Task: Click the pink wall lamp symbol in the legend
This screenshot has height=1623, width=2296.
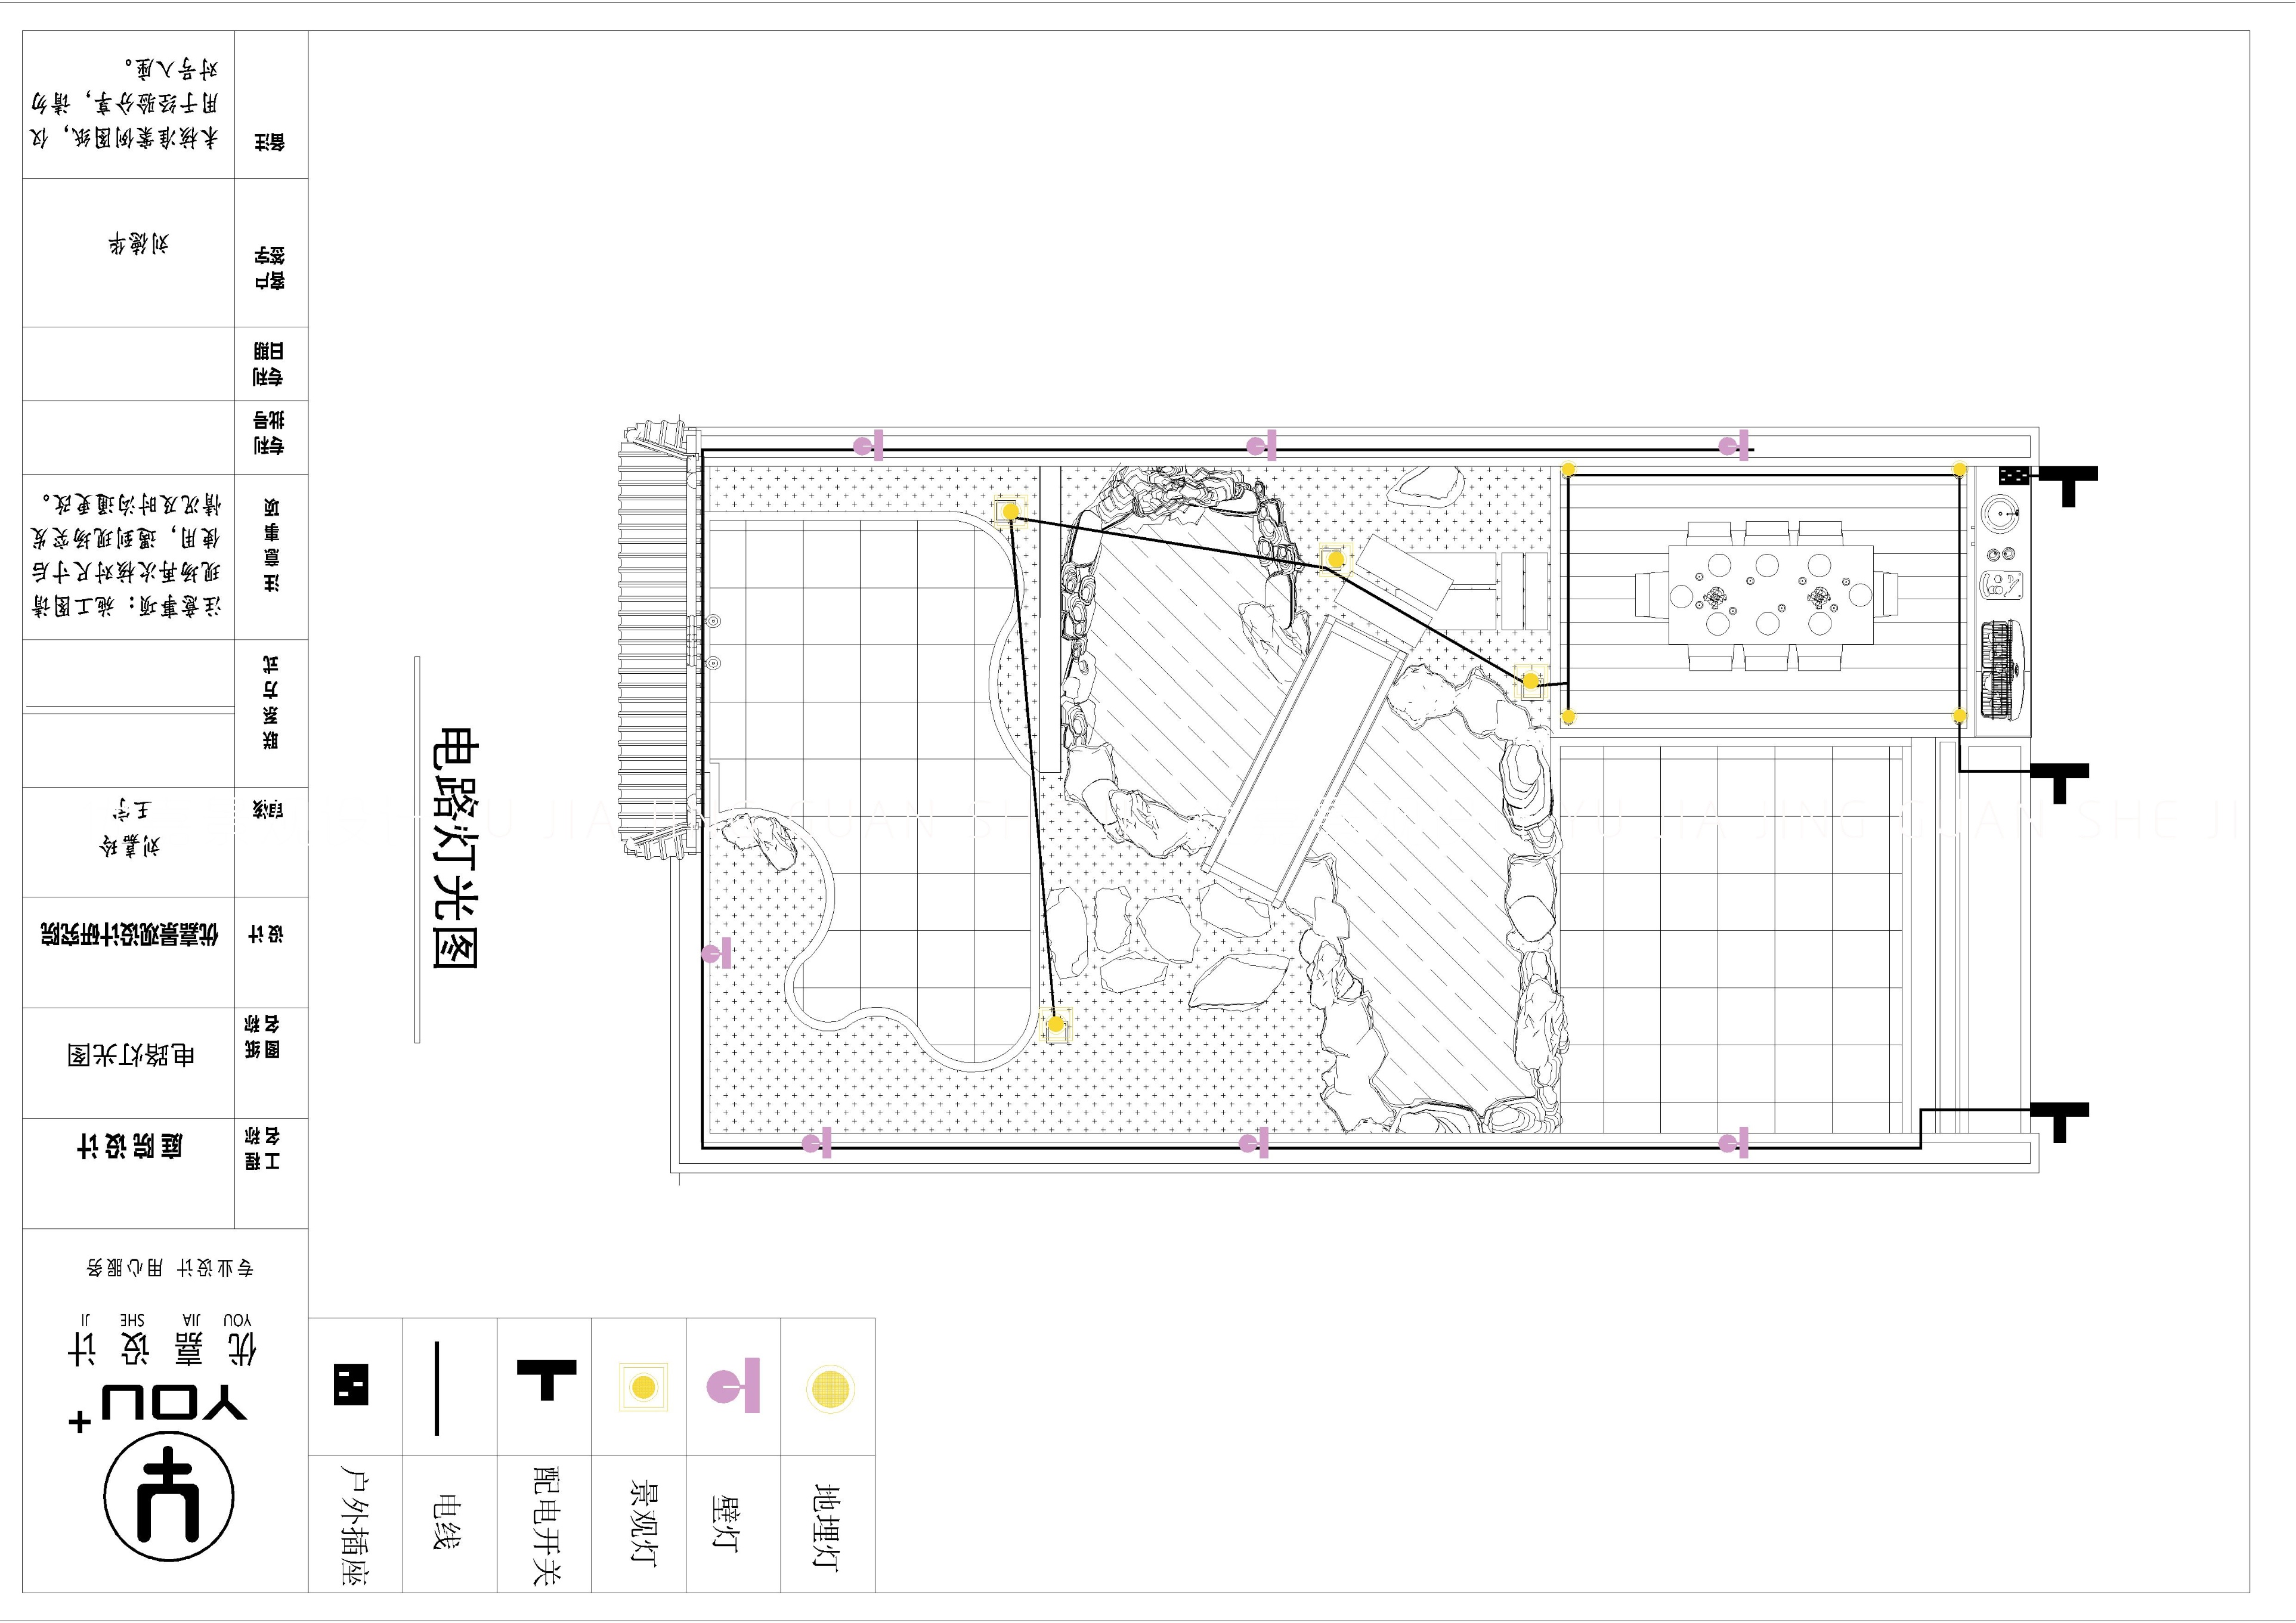Action: [735, 1385]
